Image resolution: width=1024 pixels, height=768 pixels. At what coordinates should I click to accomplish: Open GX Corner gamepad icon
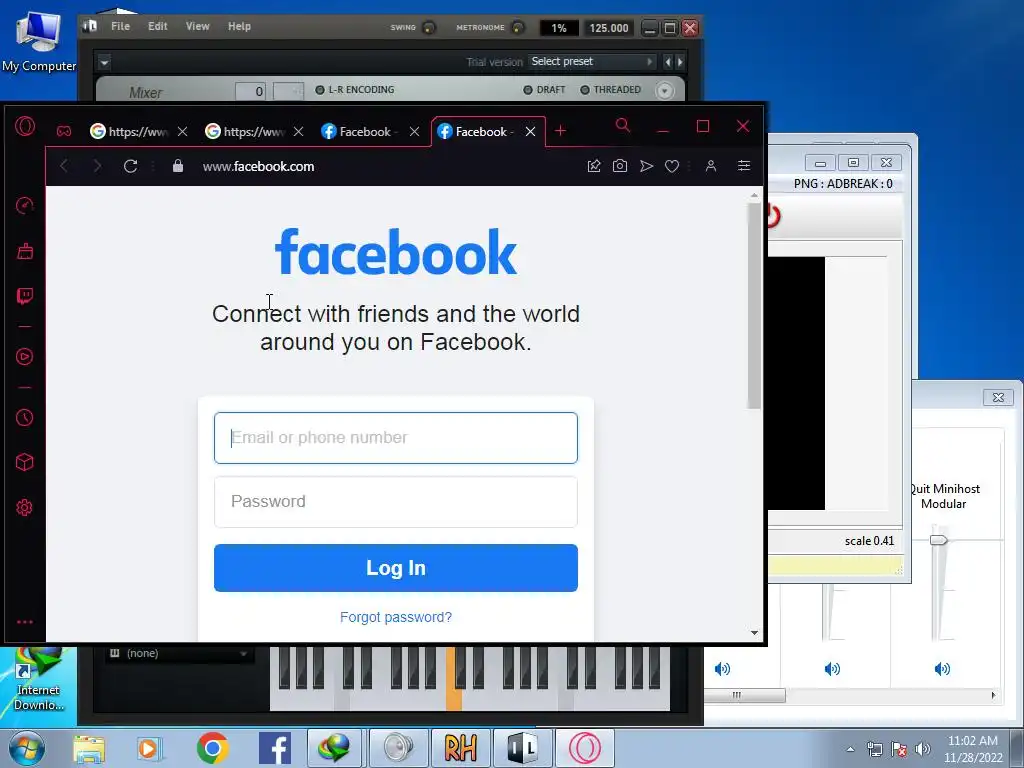point(64,131)
